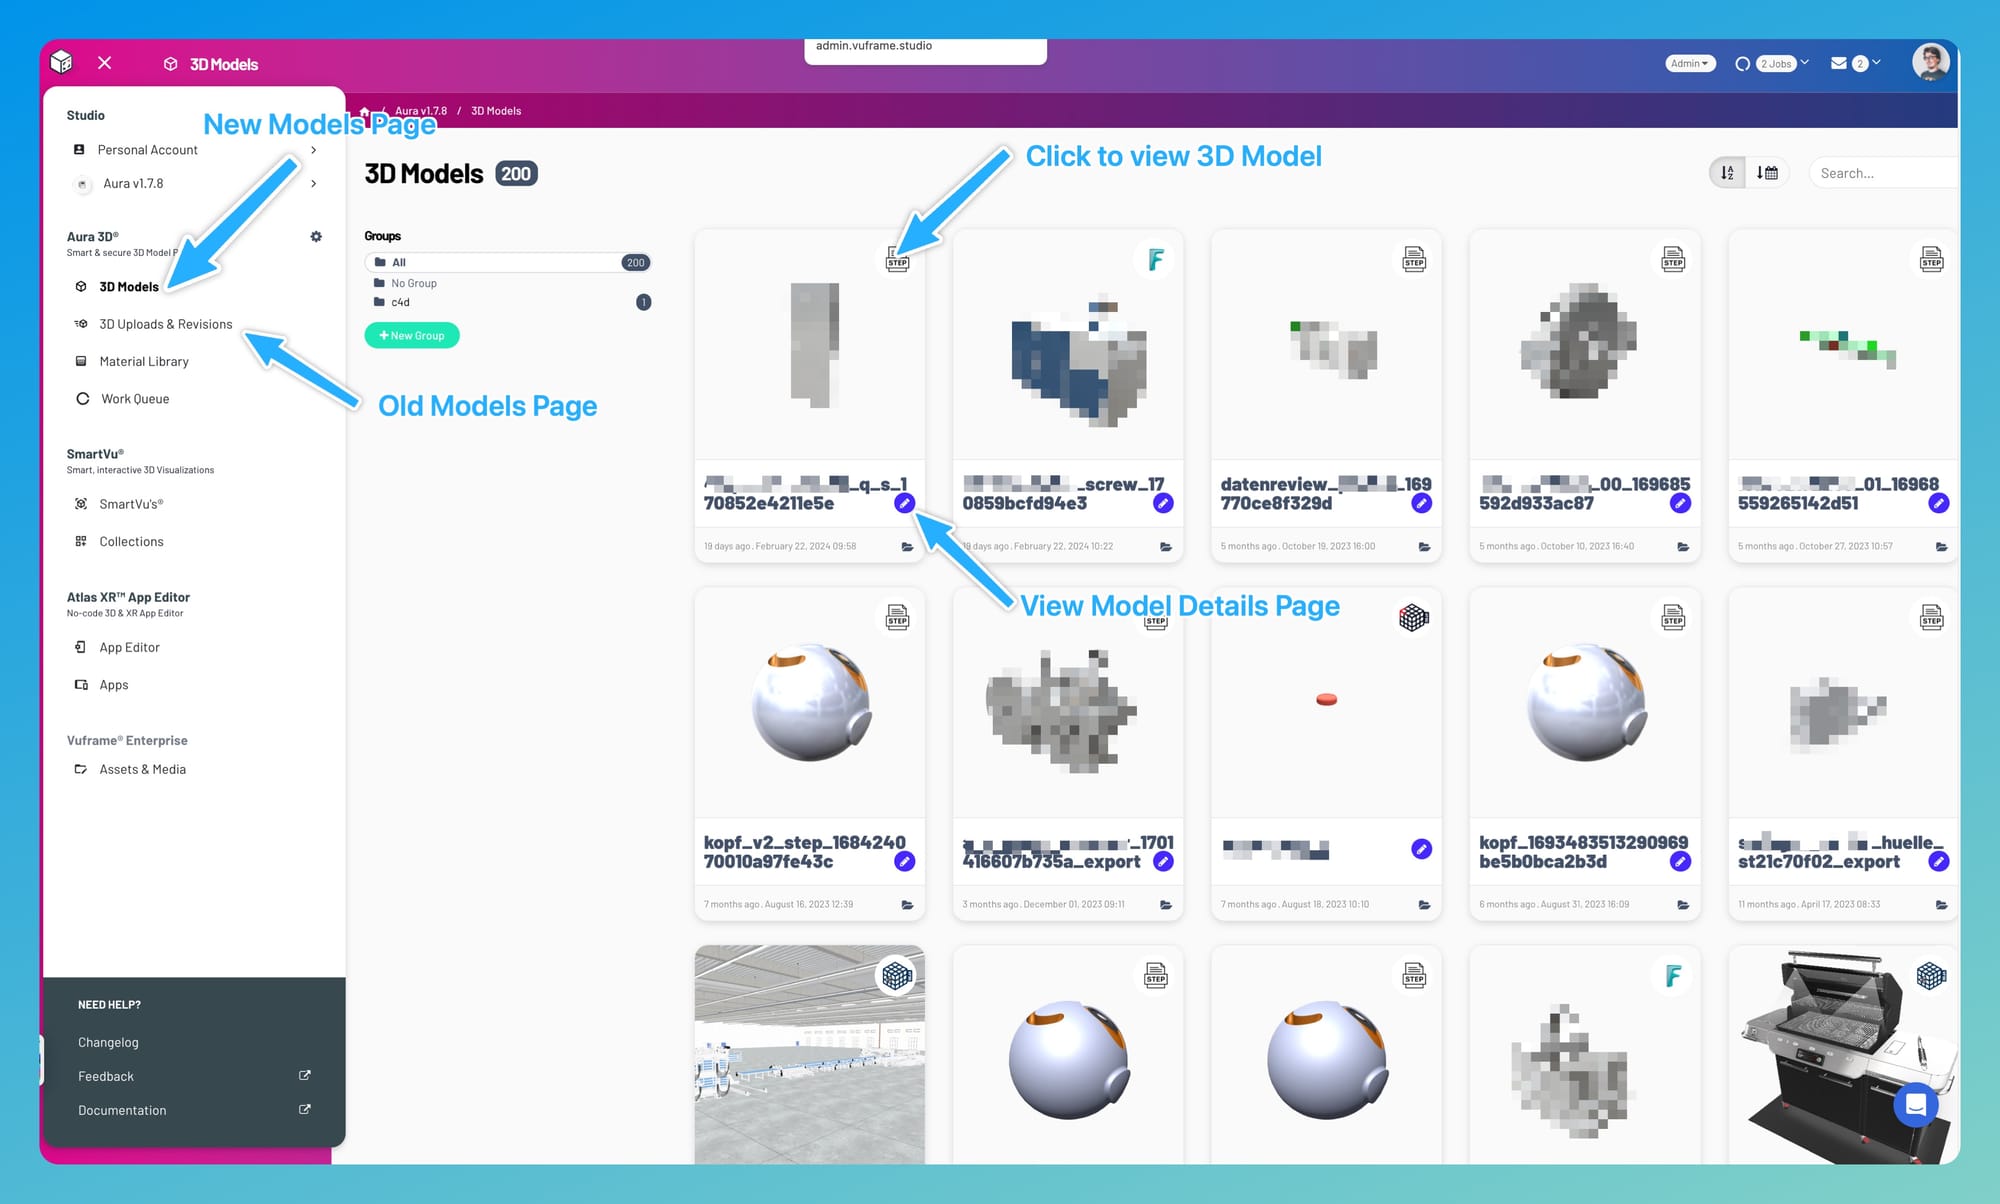Click the home breadcrumb icon
This screenshot has height=1204, width=2000.
[365, 111]
